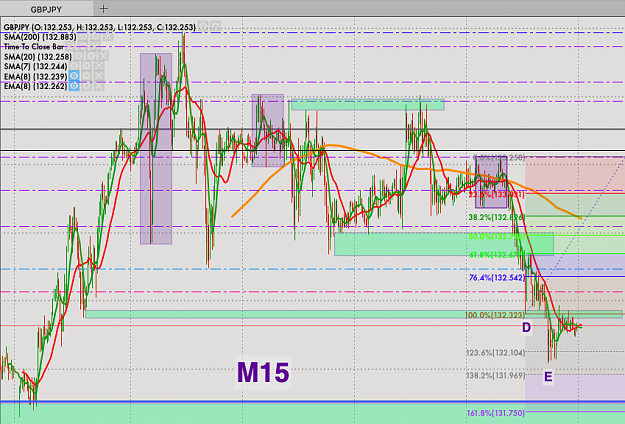Open settings gear for EMA(8) (132.239)
The image size is (625, 424).
click(x=86, y=76)
